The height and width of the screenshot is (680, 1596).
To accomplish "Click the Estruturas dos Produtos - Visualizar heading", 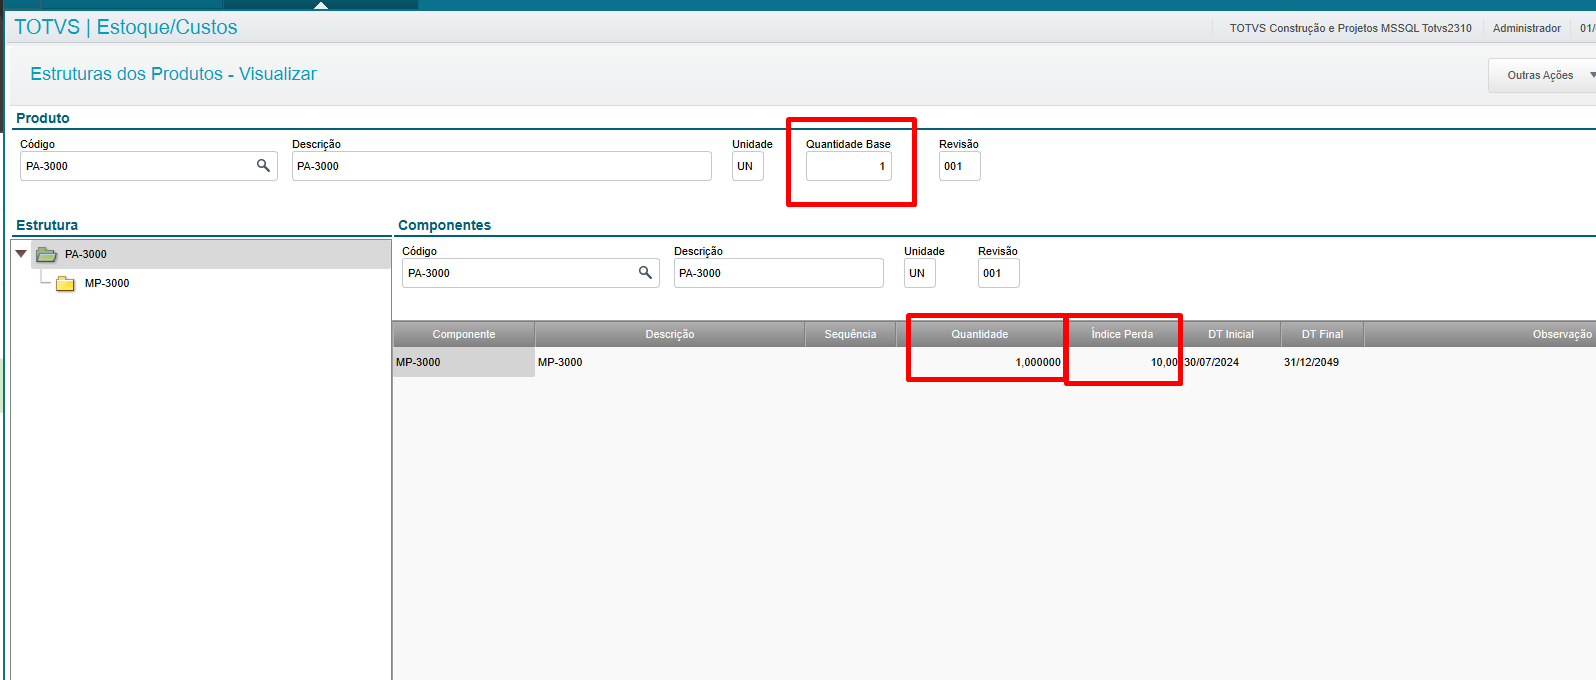I will coord(173,74).
